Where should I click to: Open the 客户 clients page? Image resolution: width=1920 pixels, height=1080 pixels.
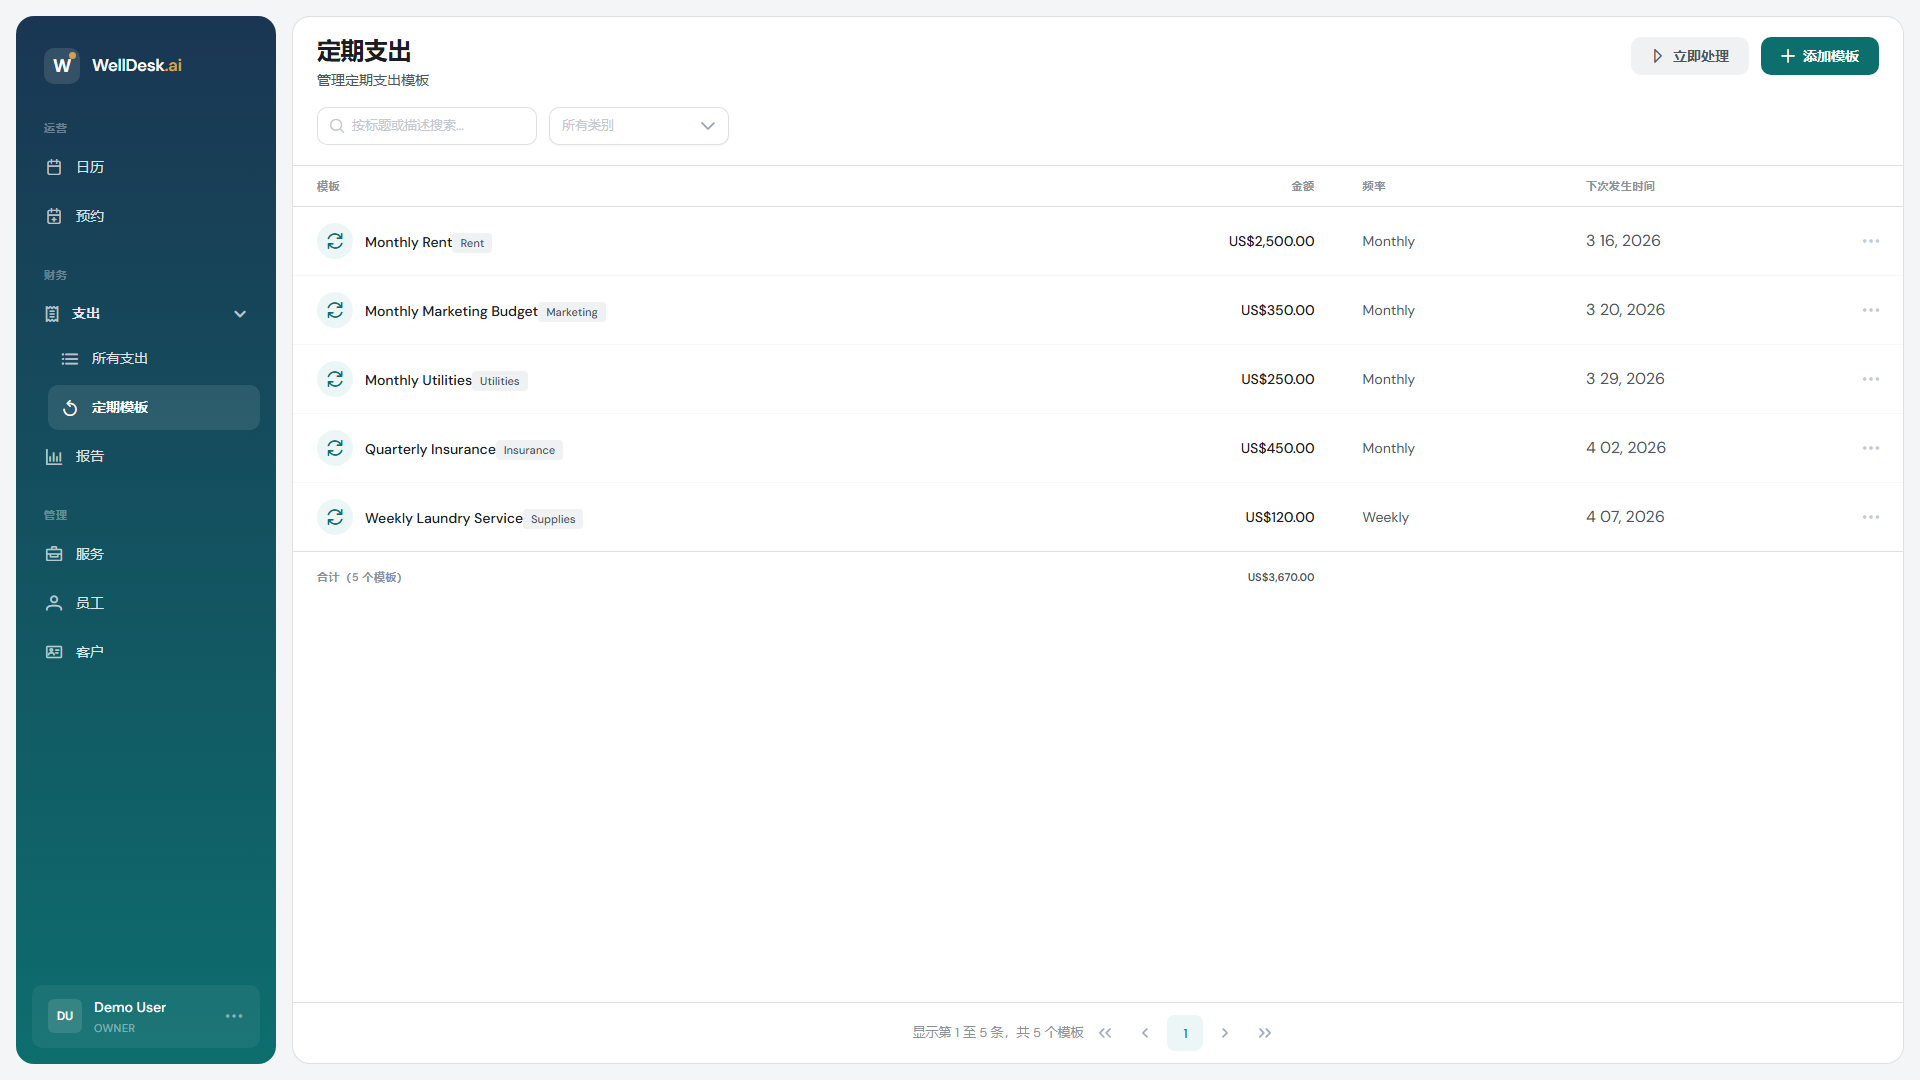(x=90, y=652)
